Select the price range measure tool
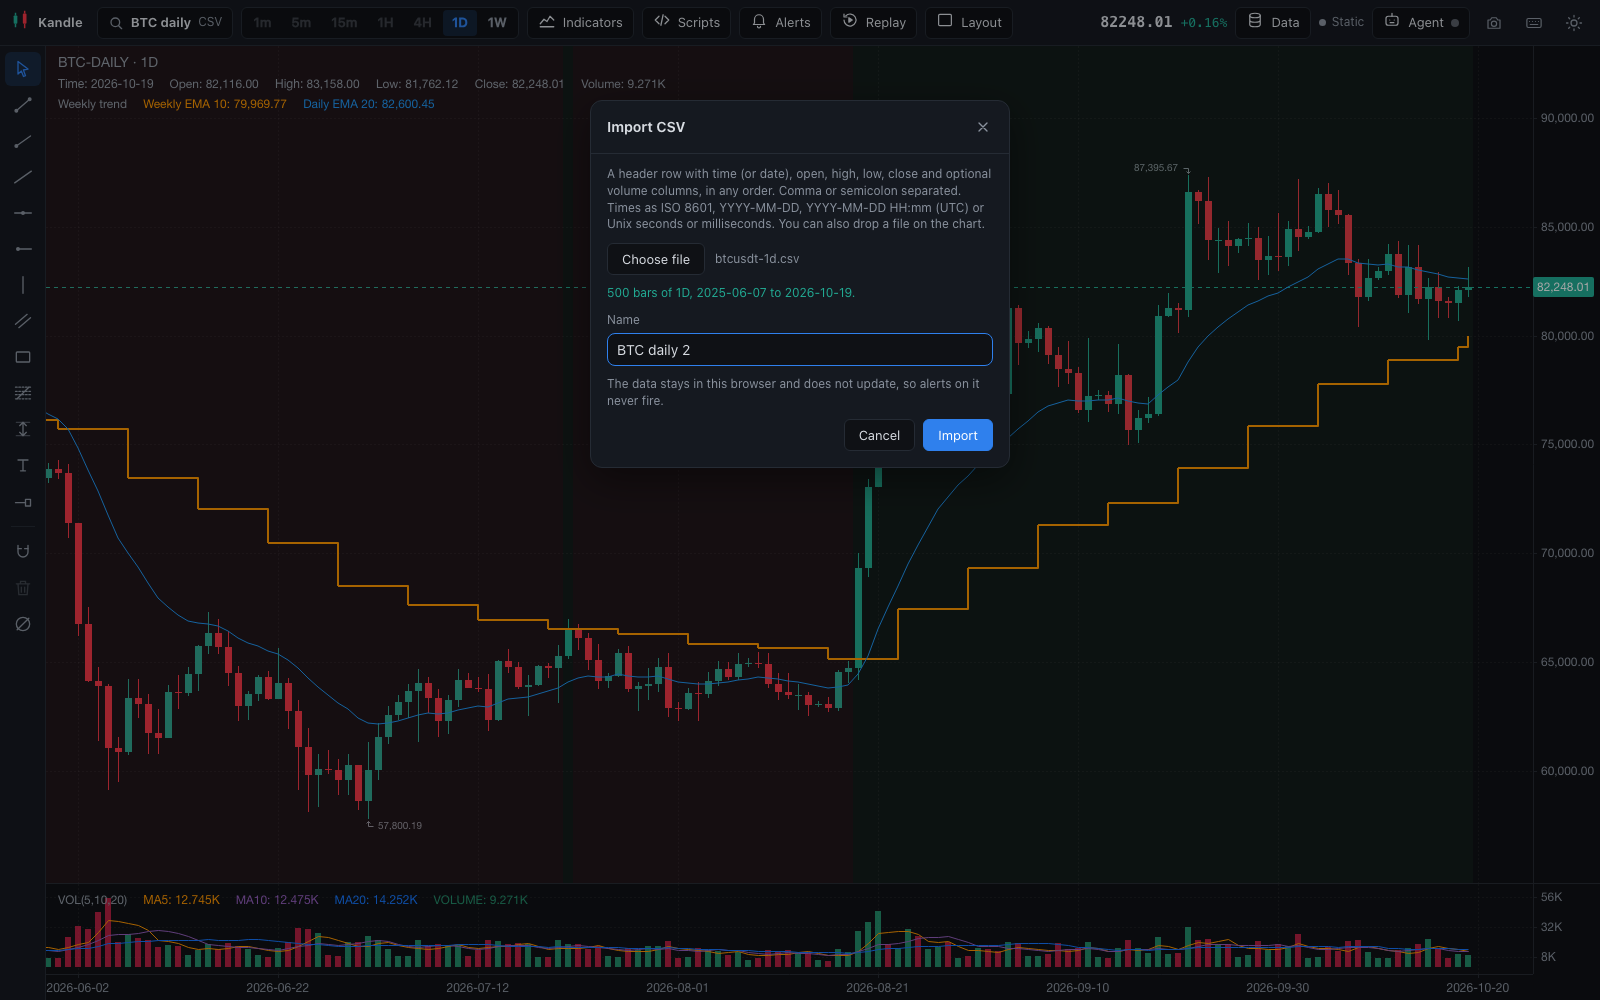 click(23, 429)
